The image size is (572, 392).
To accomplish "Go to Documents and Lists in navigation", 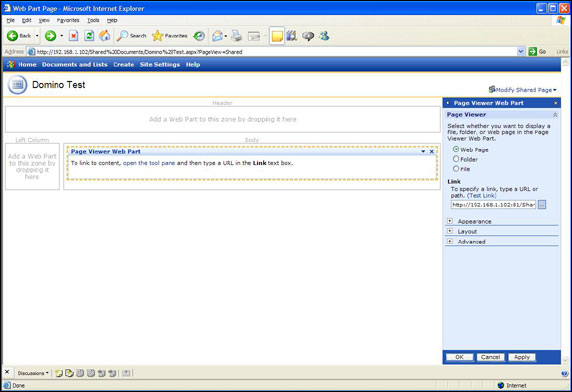I will tap(74, 65).
